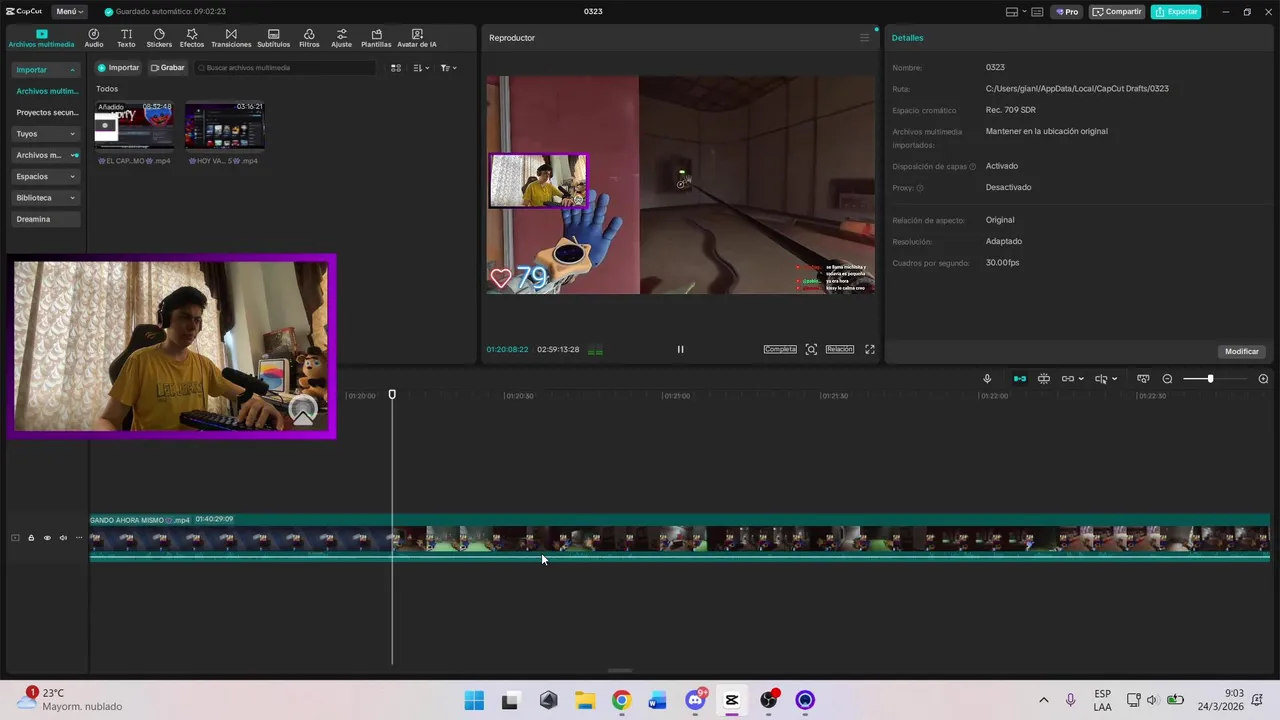This screenshot has width=1280, height=720.
Task: Open Windows Start menu
Action: (474, 700)
